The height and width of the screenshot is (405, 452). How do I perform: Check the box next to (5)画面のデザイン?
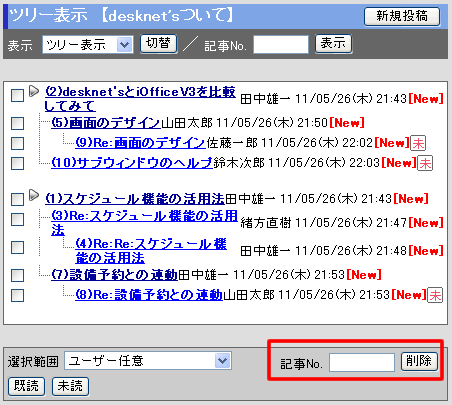(17, 123)
